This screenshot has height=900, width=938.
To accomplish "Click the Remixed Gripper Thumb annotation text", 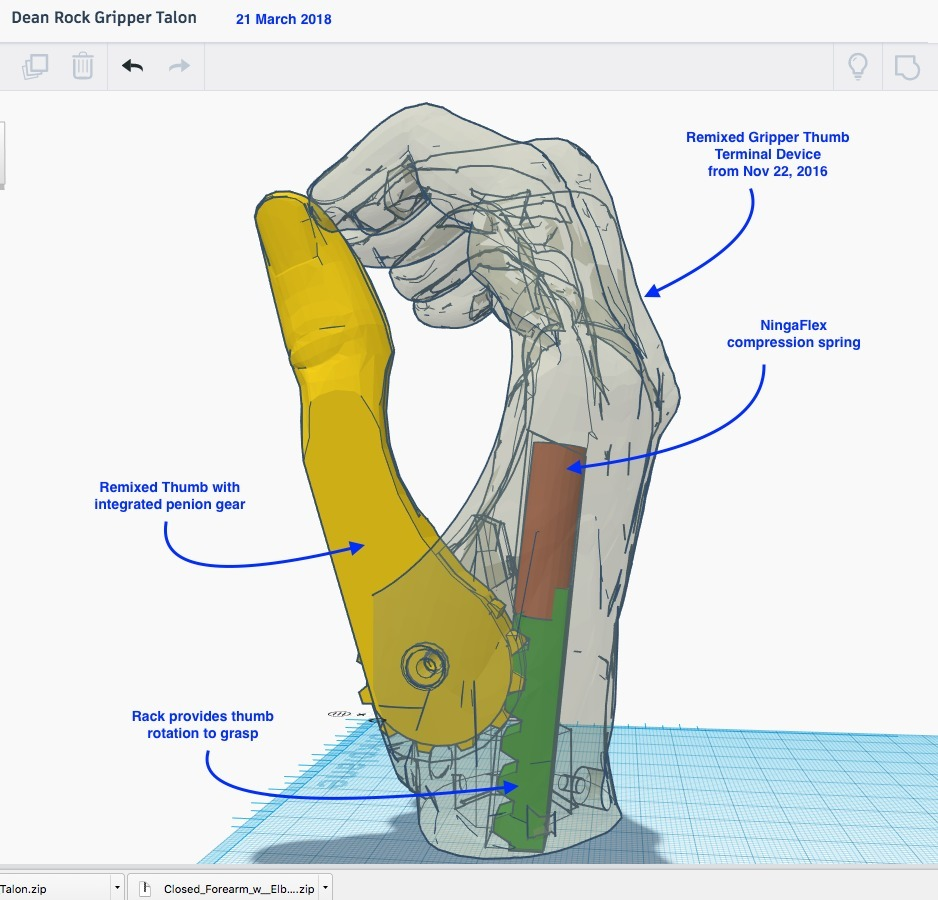I will (x=766, y=154).
